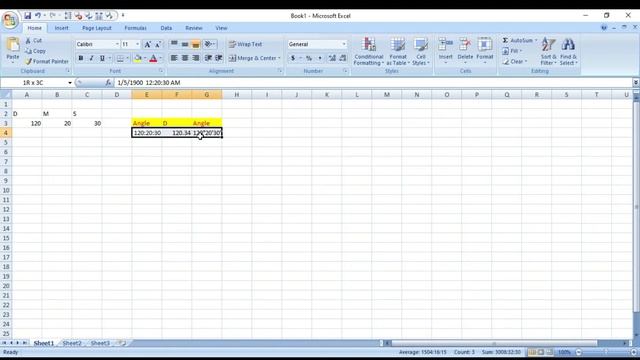Open the Name Box dropdown arrow
The height and width of the screenshot is (360, 640).
70,83
